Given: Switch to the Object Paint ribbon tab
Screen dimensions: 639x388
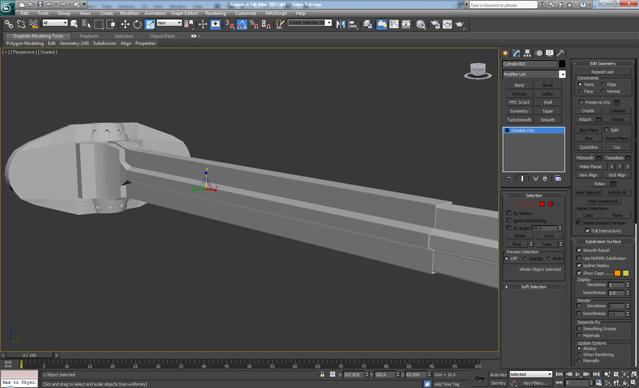Looking at the screenshot, I should tap(162, 36).
